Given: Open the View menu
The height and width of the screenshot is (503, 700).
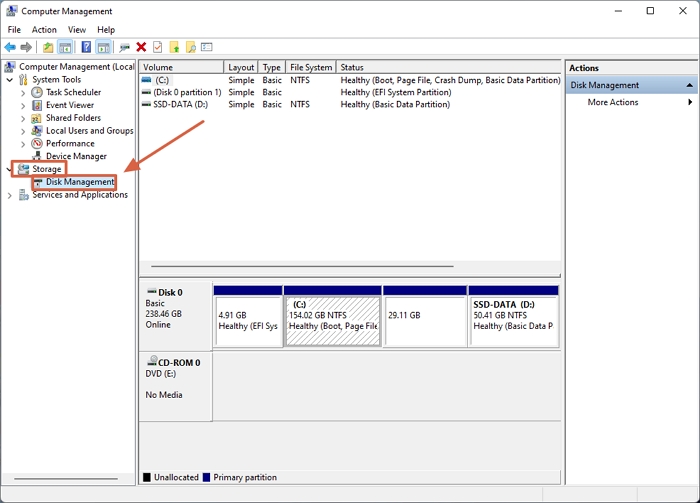Looking at the screenshot, I should pos(77,30).
